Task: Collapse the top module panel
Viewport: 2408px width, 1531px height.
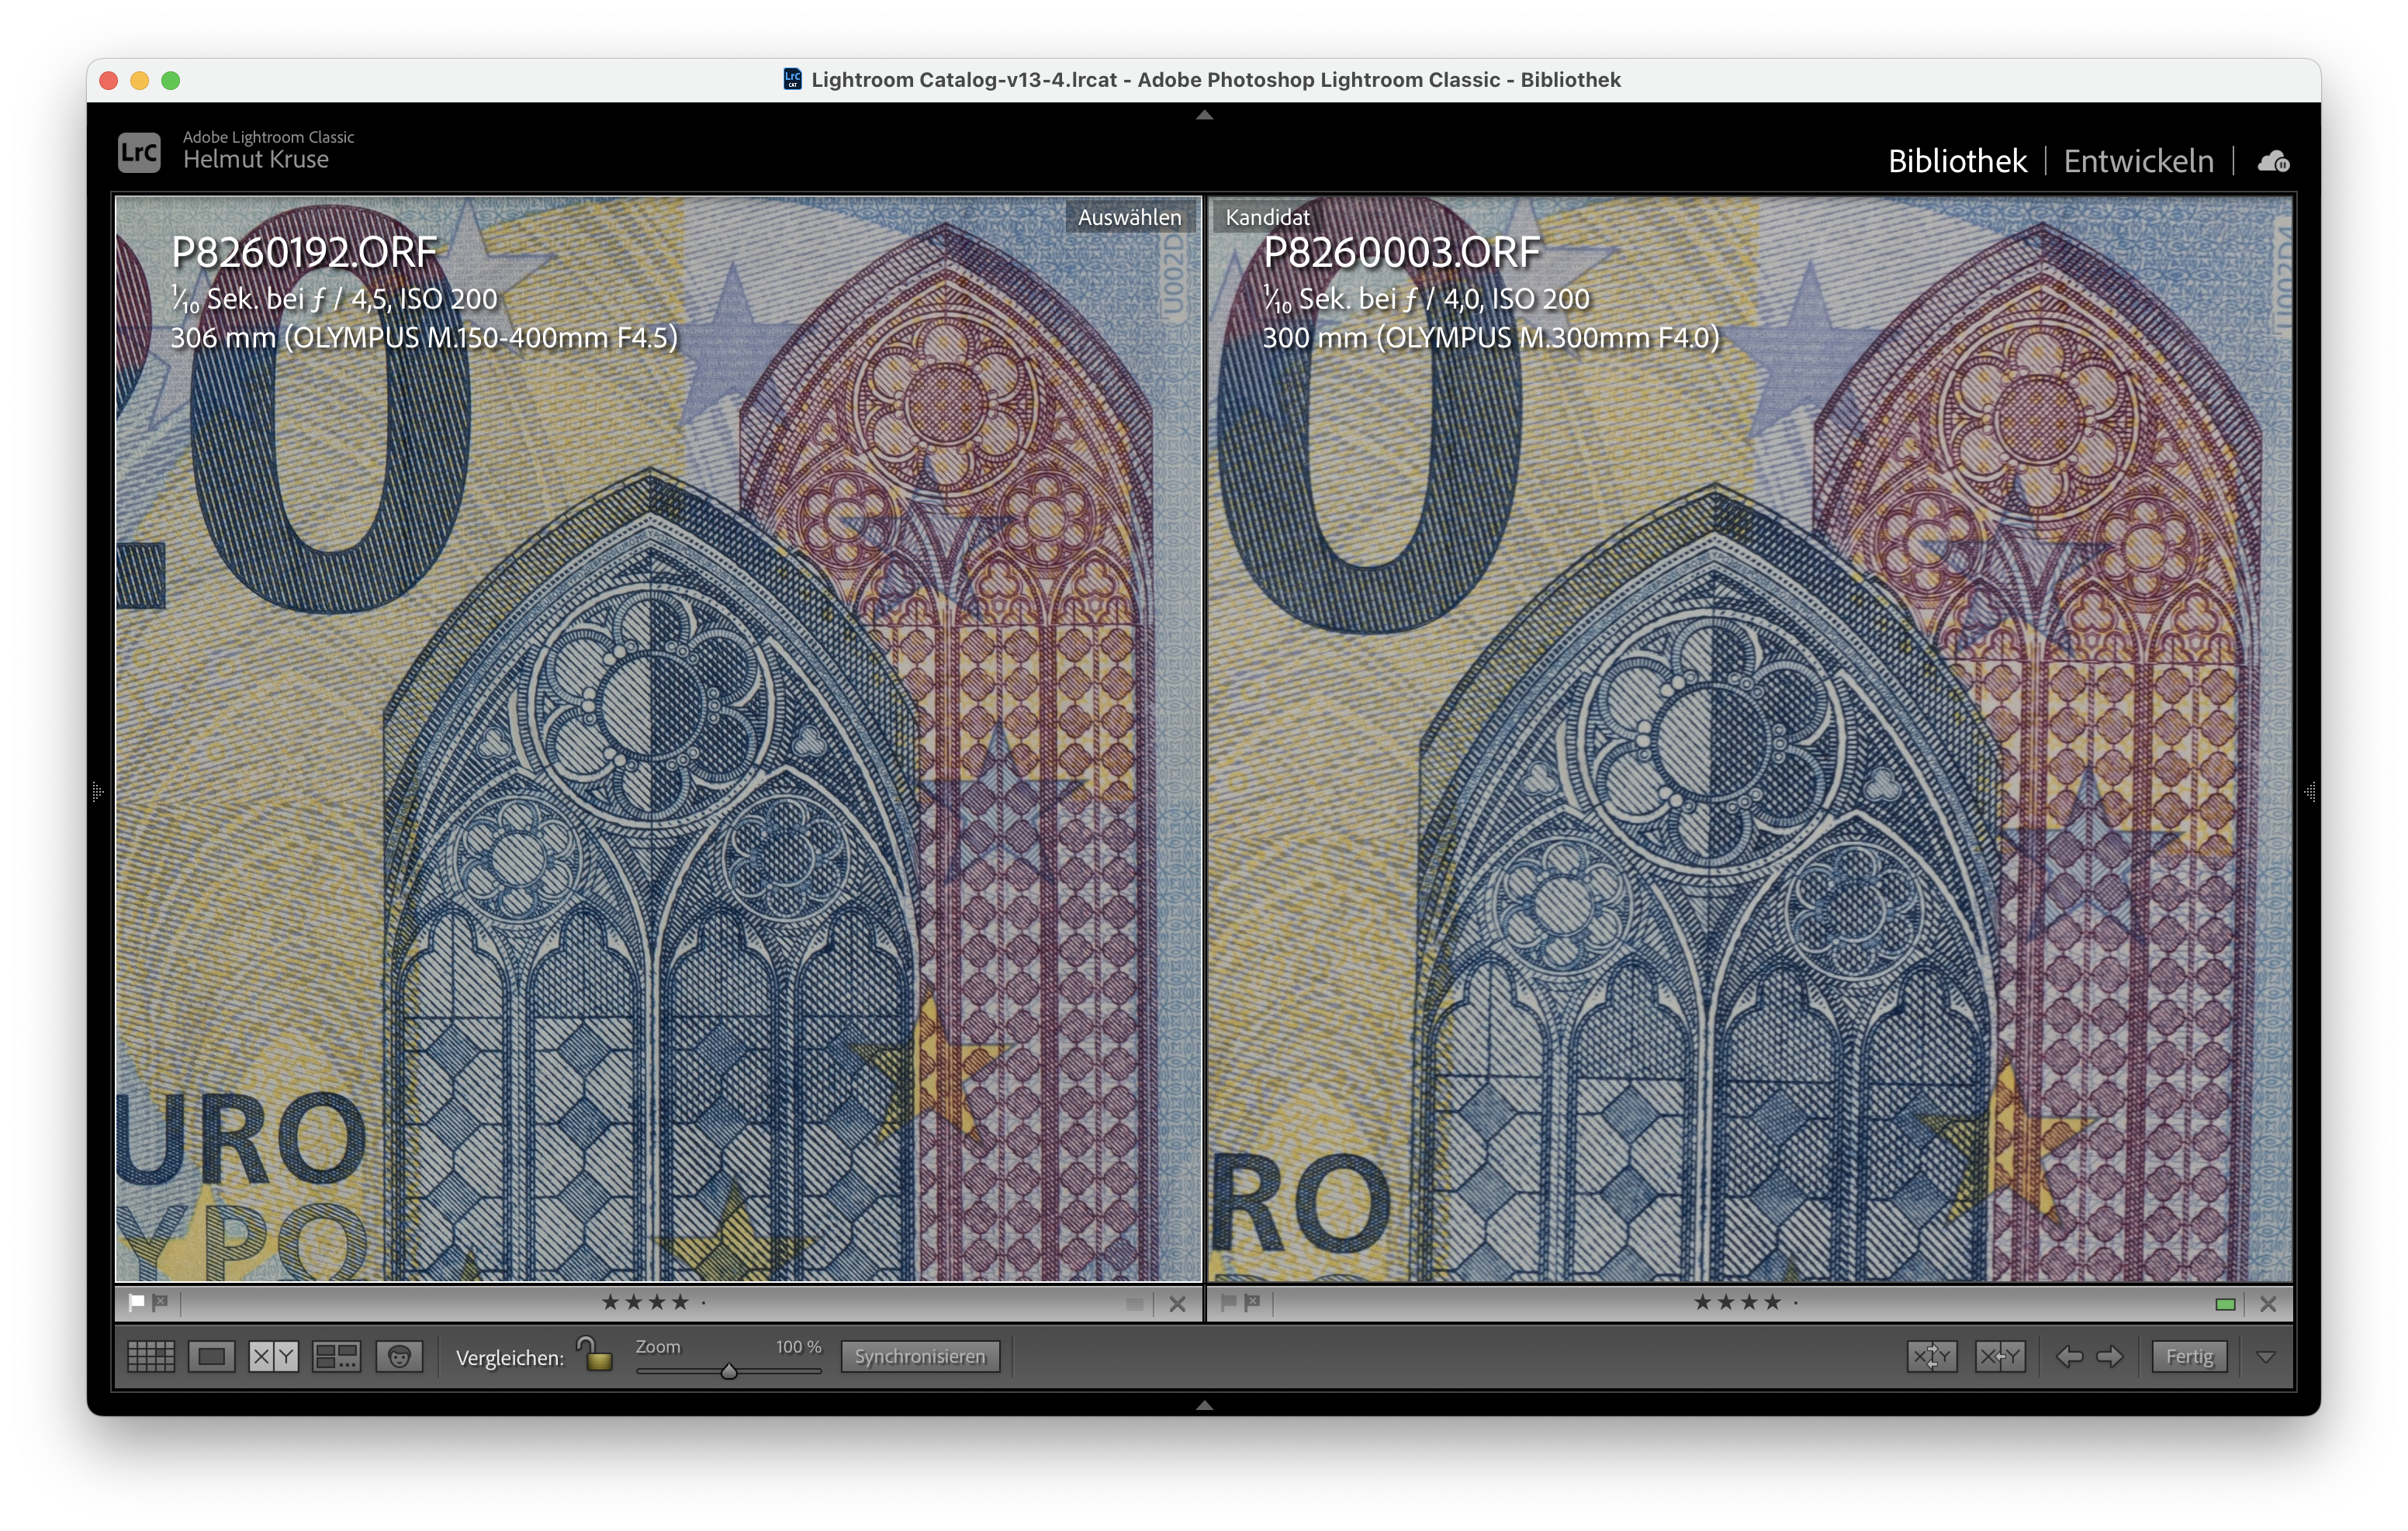Action: [x=1204, y=115]
